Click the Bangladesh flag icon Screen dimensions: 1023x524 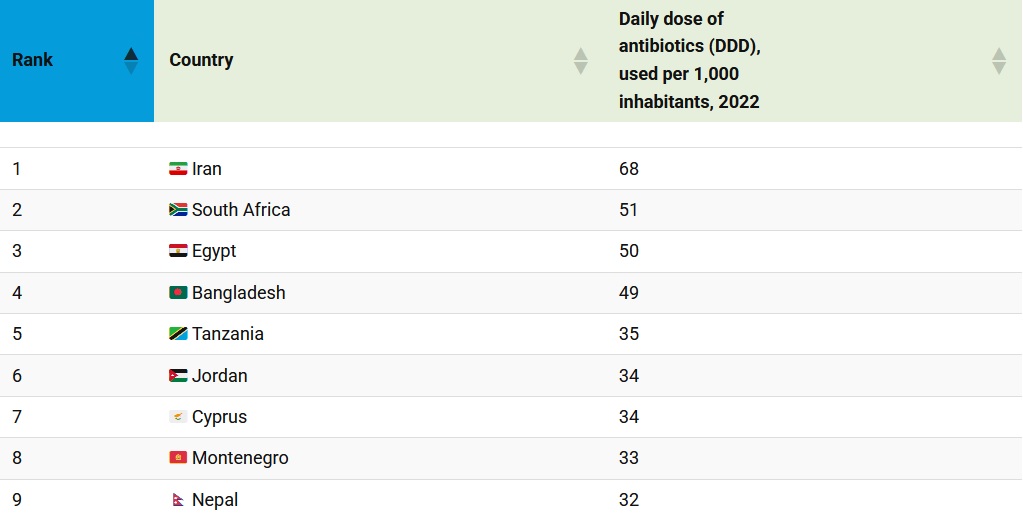(178, 293)
